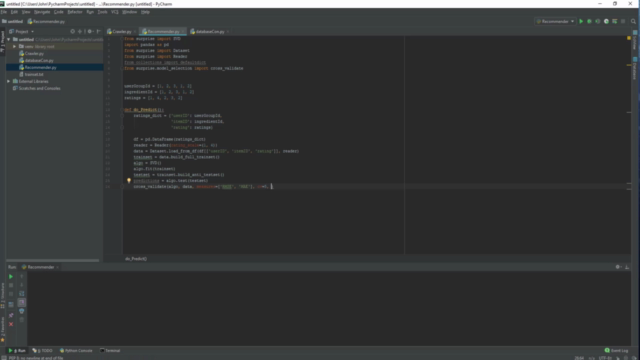Open the Run menu
The height and width of the screenshot is (360, 640).
pos(90,12)
